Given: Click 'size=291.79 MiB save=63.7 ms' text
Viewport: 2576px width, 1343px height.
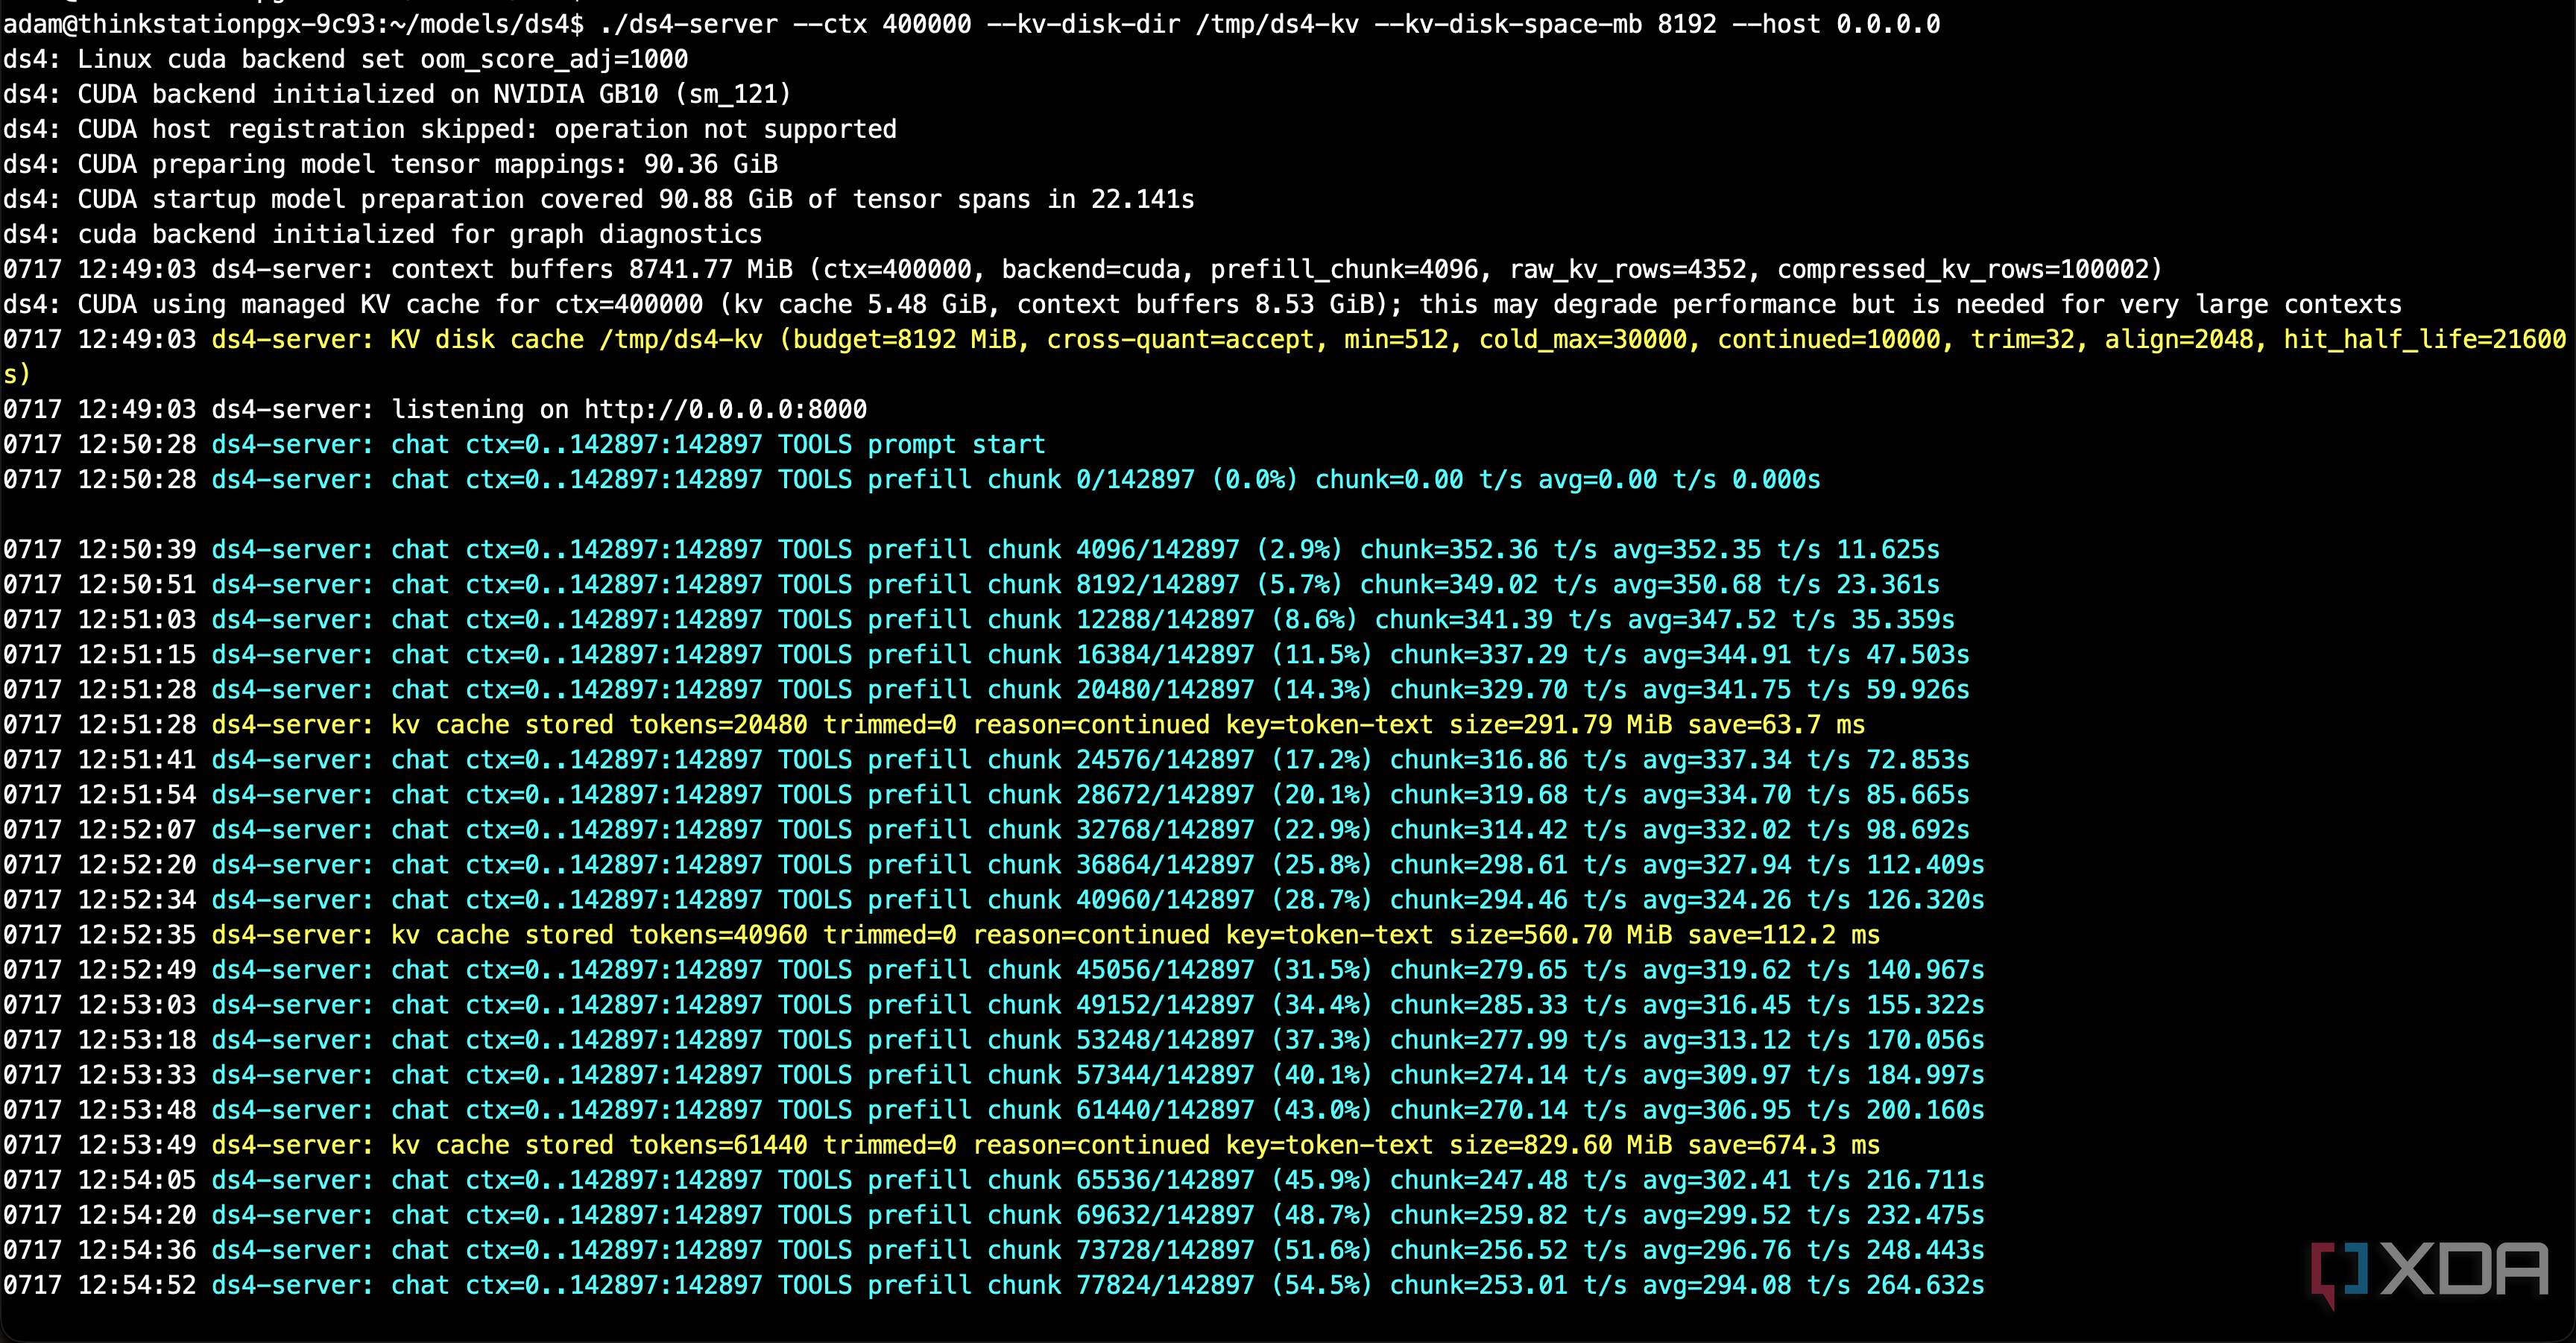Looking at the screenshot, I should click(x=1657, y=724).
